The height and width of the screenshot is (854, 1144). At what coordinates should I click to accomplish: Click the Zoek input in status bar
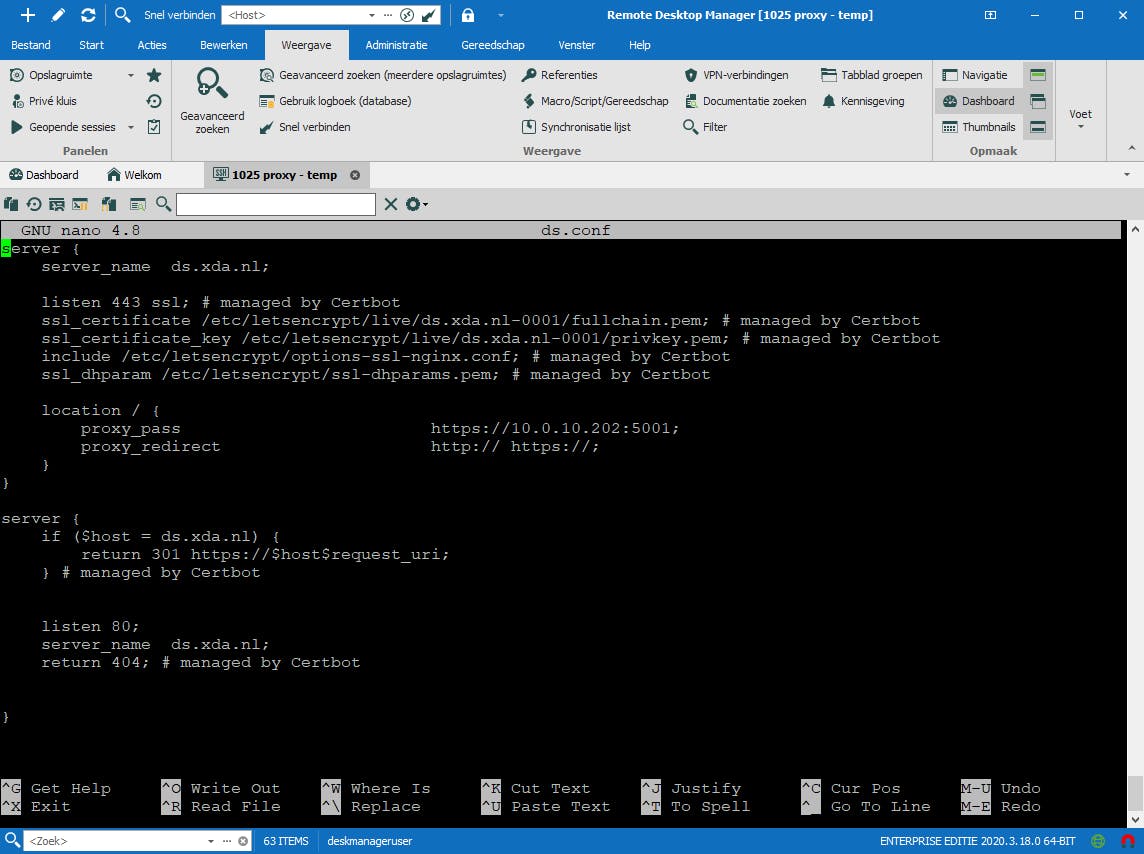[x=117, y=841]
